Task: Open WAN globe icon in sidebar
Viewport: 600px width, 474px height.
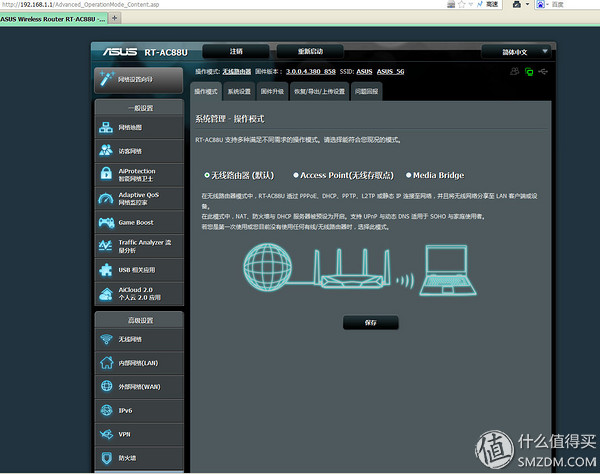Action: [x=107, y=386]
